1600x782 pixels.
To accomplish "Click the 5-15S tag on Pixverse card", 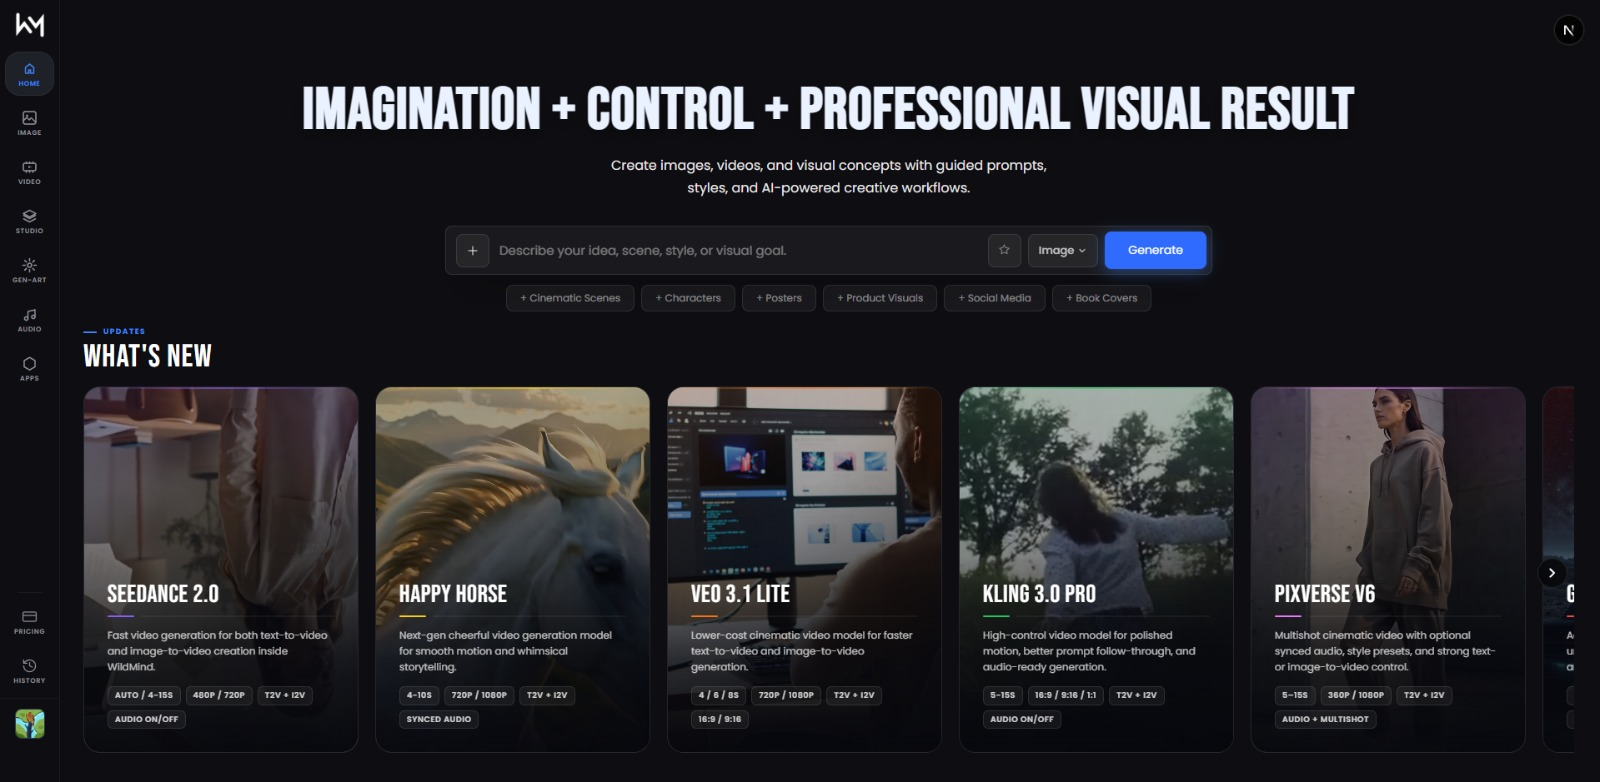I will 1295,695.
